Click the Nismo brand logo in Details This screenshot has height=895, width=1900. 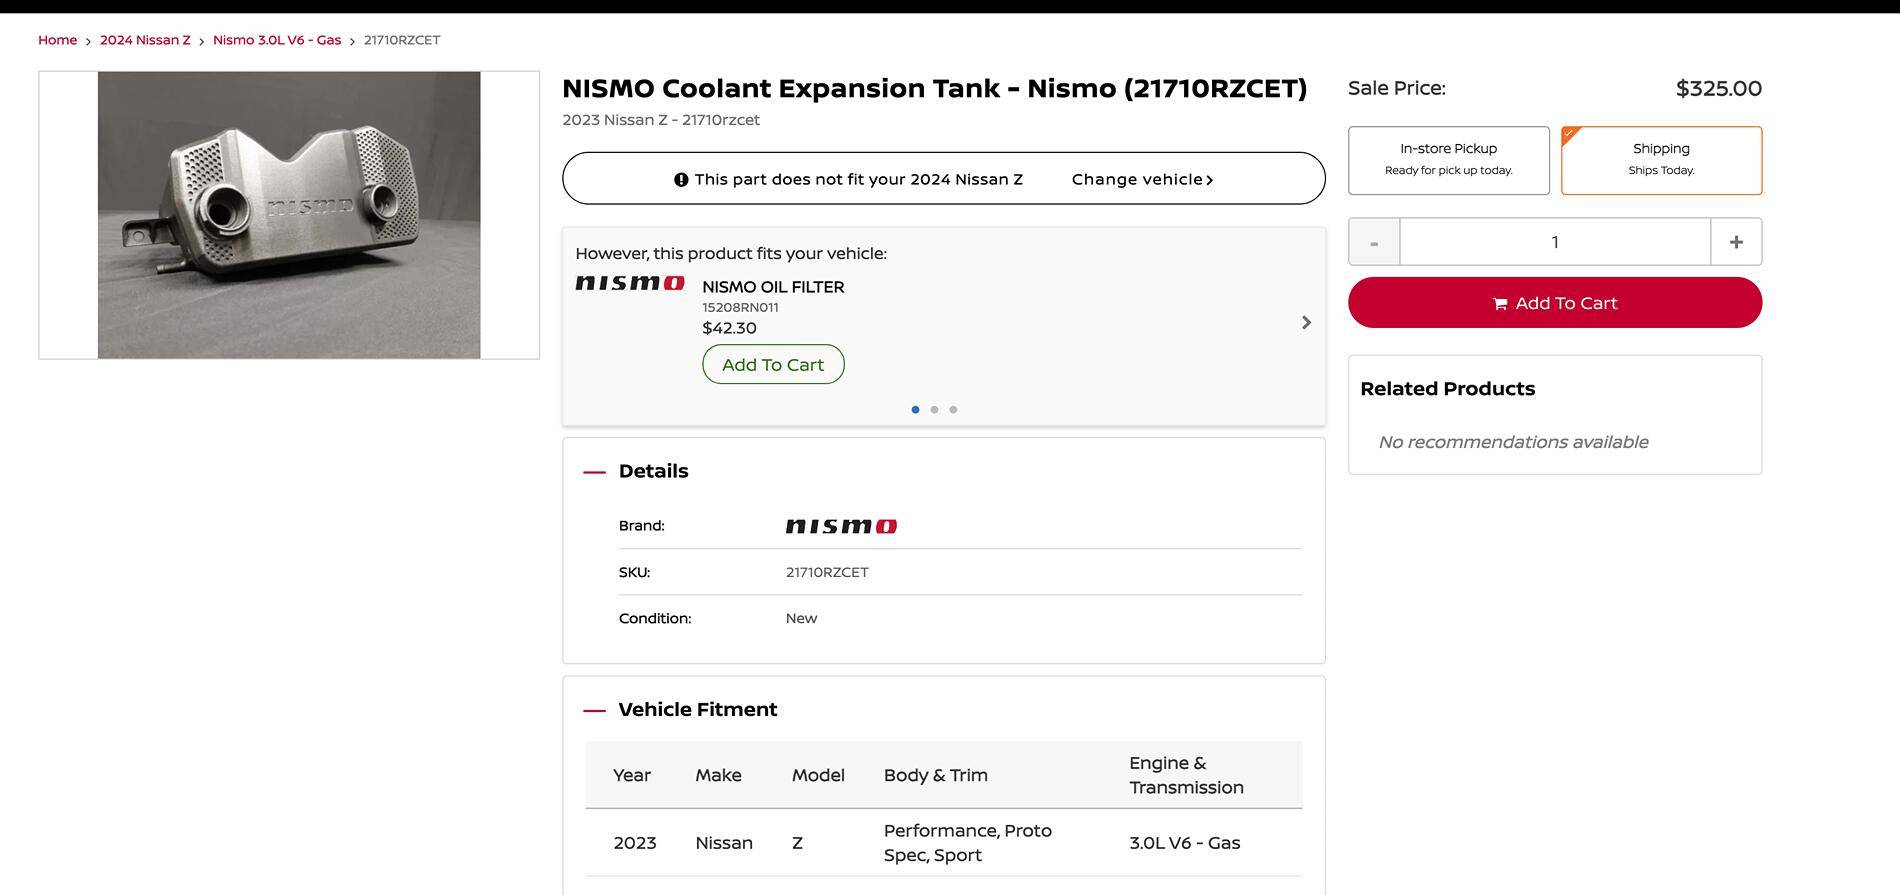(x=841, y=526)
